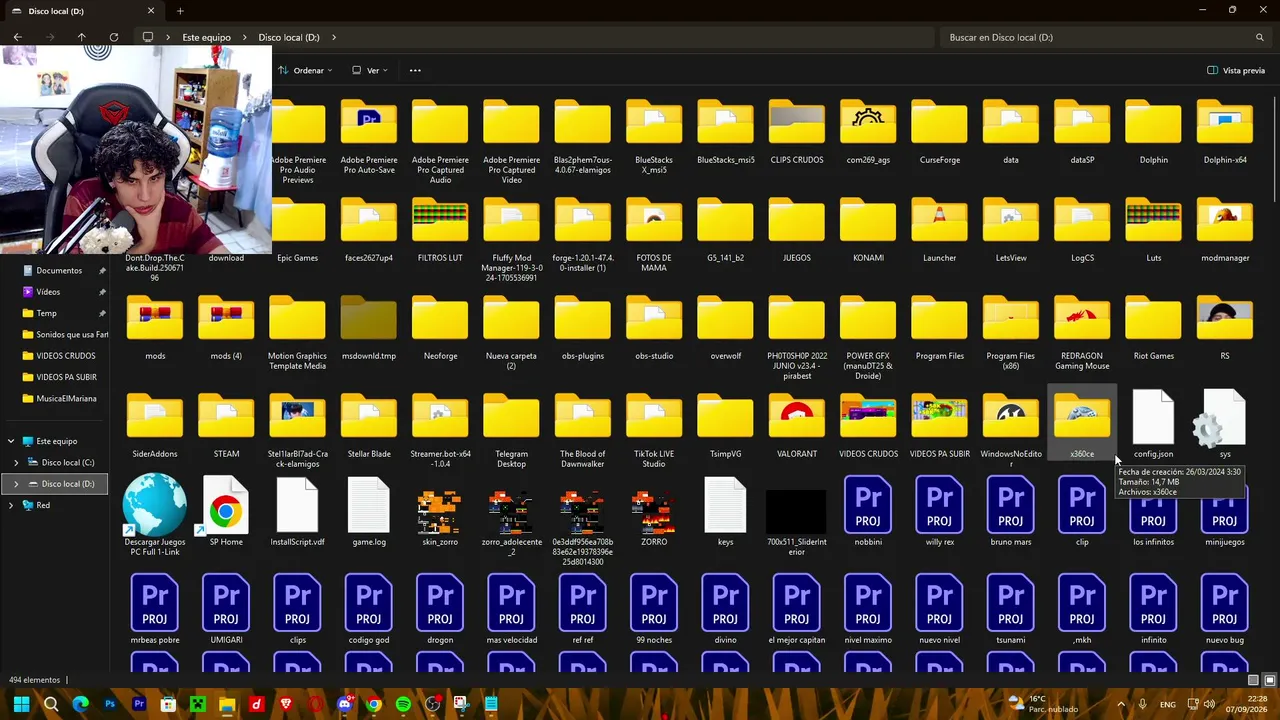Open Discord from the taskbar

345,704
